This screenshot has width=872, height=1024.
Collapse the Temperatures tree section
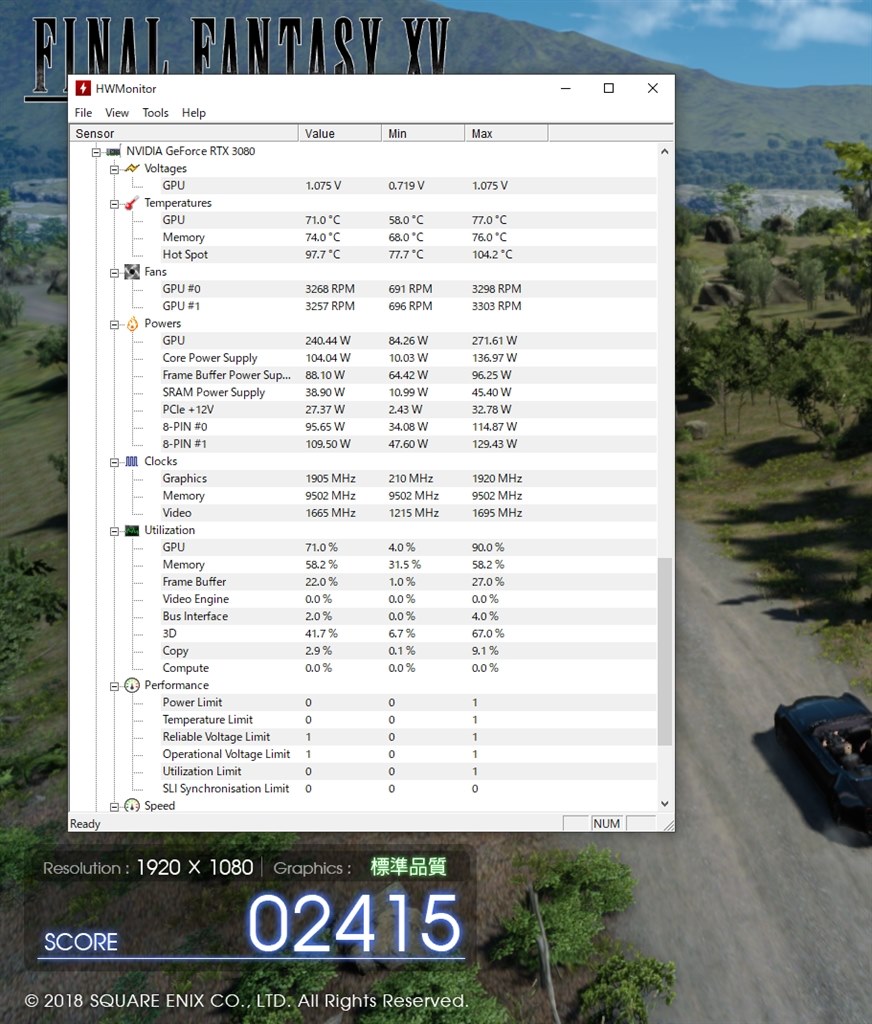click(114, 204)
